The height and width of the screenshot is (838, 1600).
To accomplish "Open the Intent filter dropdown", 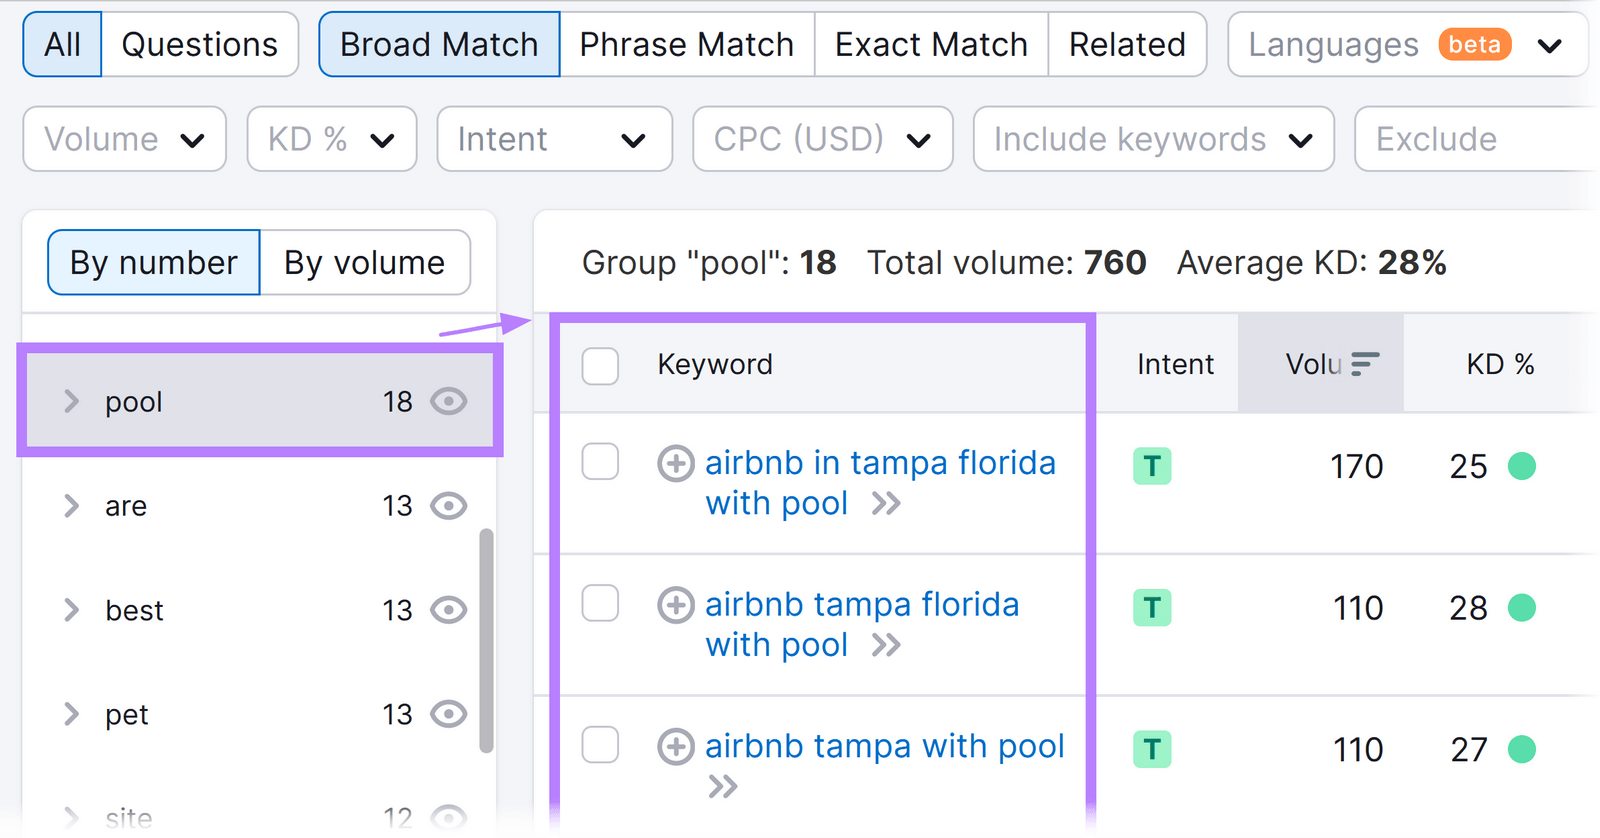I will pos(555,139).
